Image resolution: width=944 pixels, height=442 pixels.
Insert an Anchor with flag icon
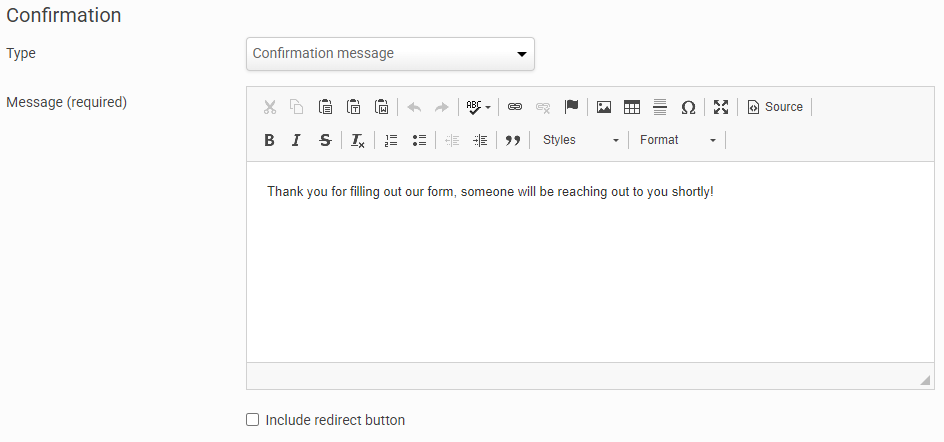click(x=571, y=107)
